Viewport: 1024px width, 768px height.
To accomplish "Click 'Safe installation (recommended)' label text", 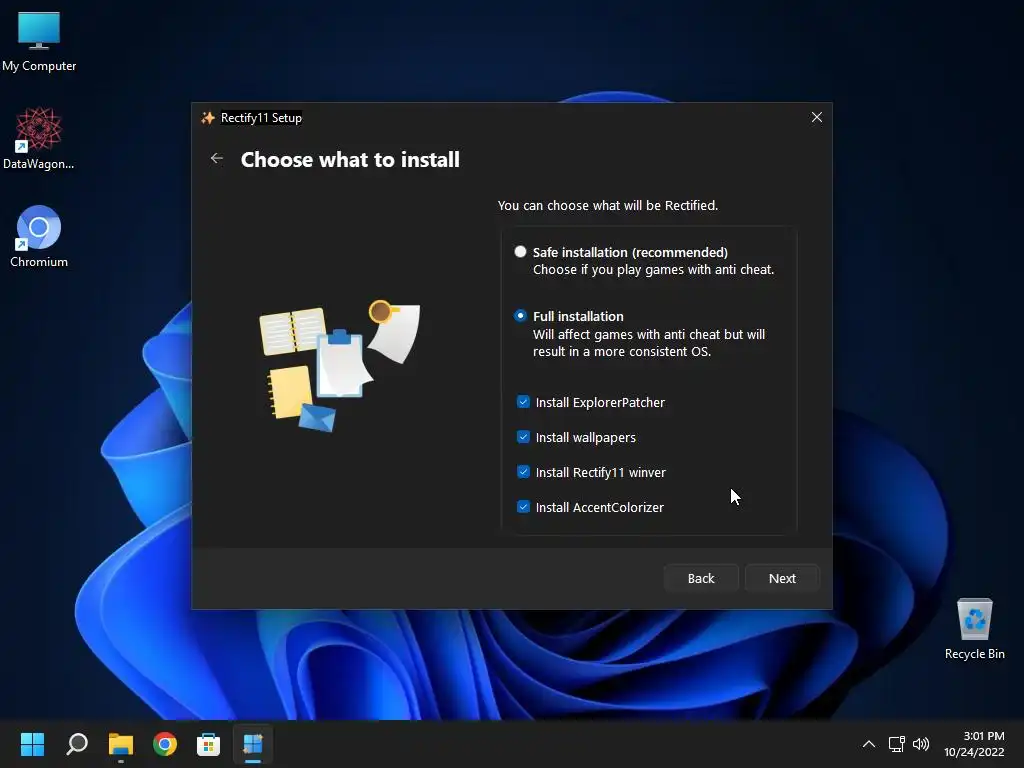I will 630,252.
